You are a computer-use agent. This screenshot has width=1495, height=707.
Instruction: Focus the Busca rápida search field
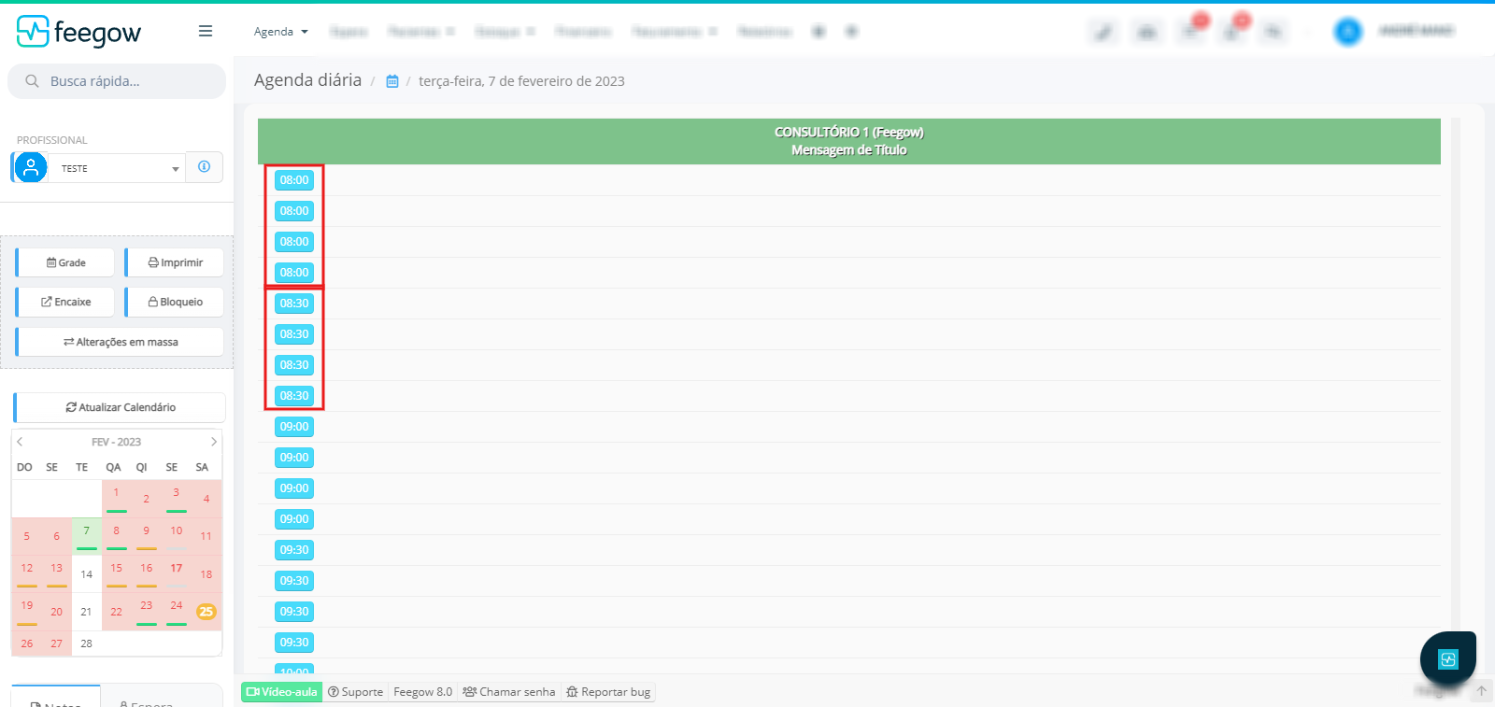117,81
